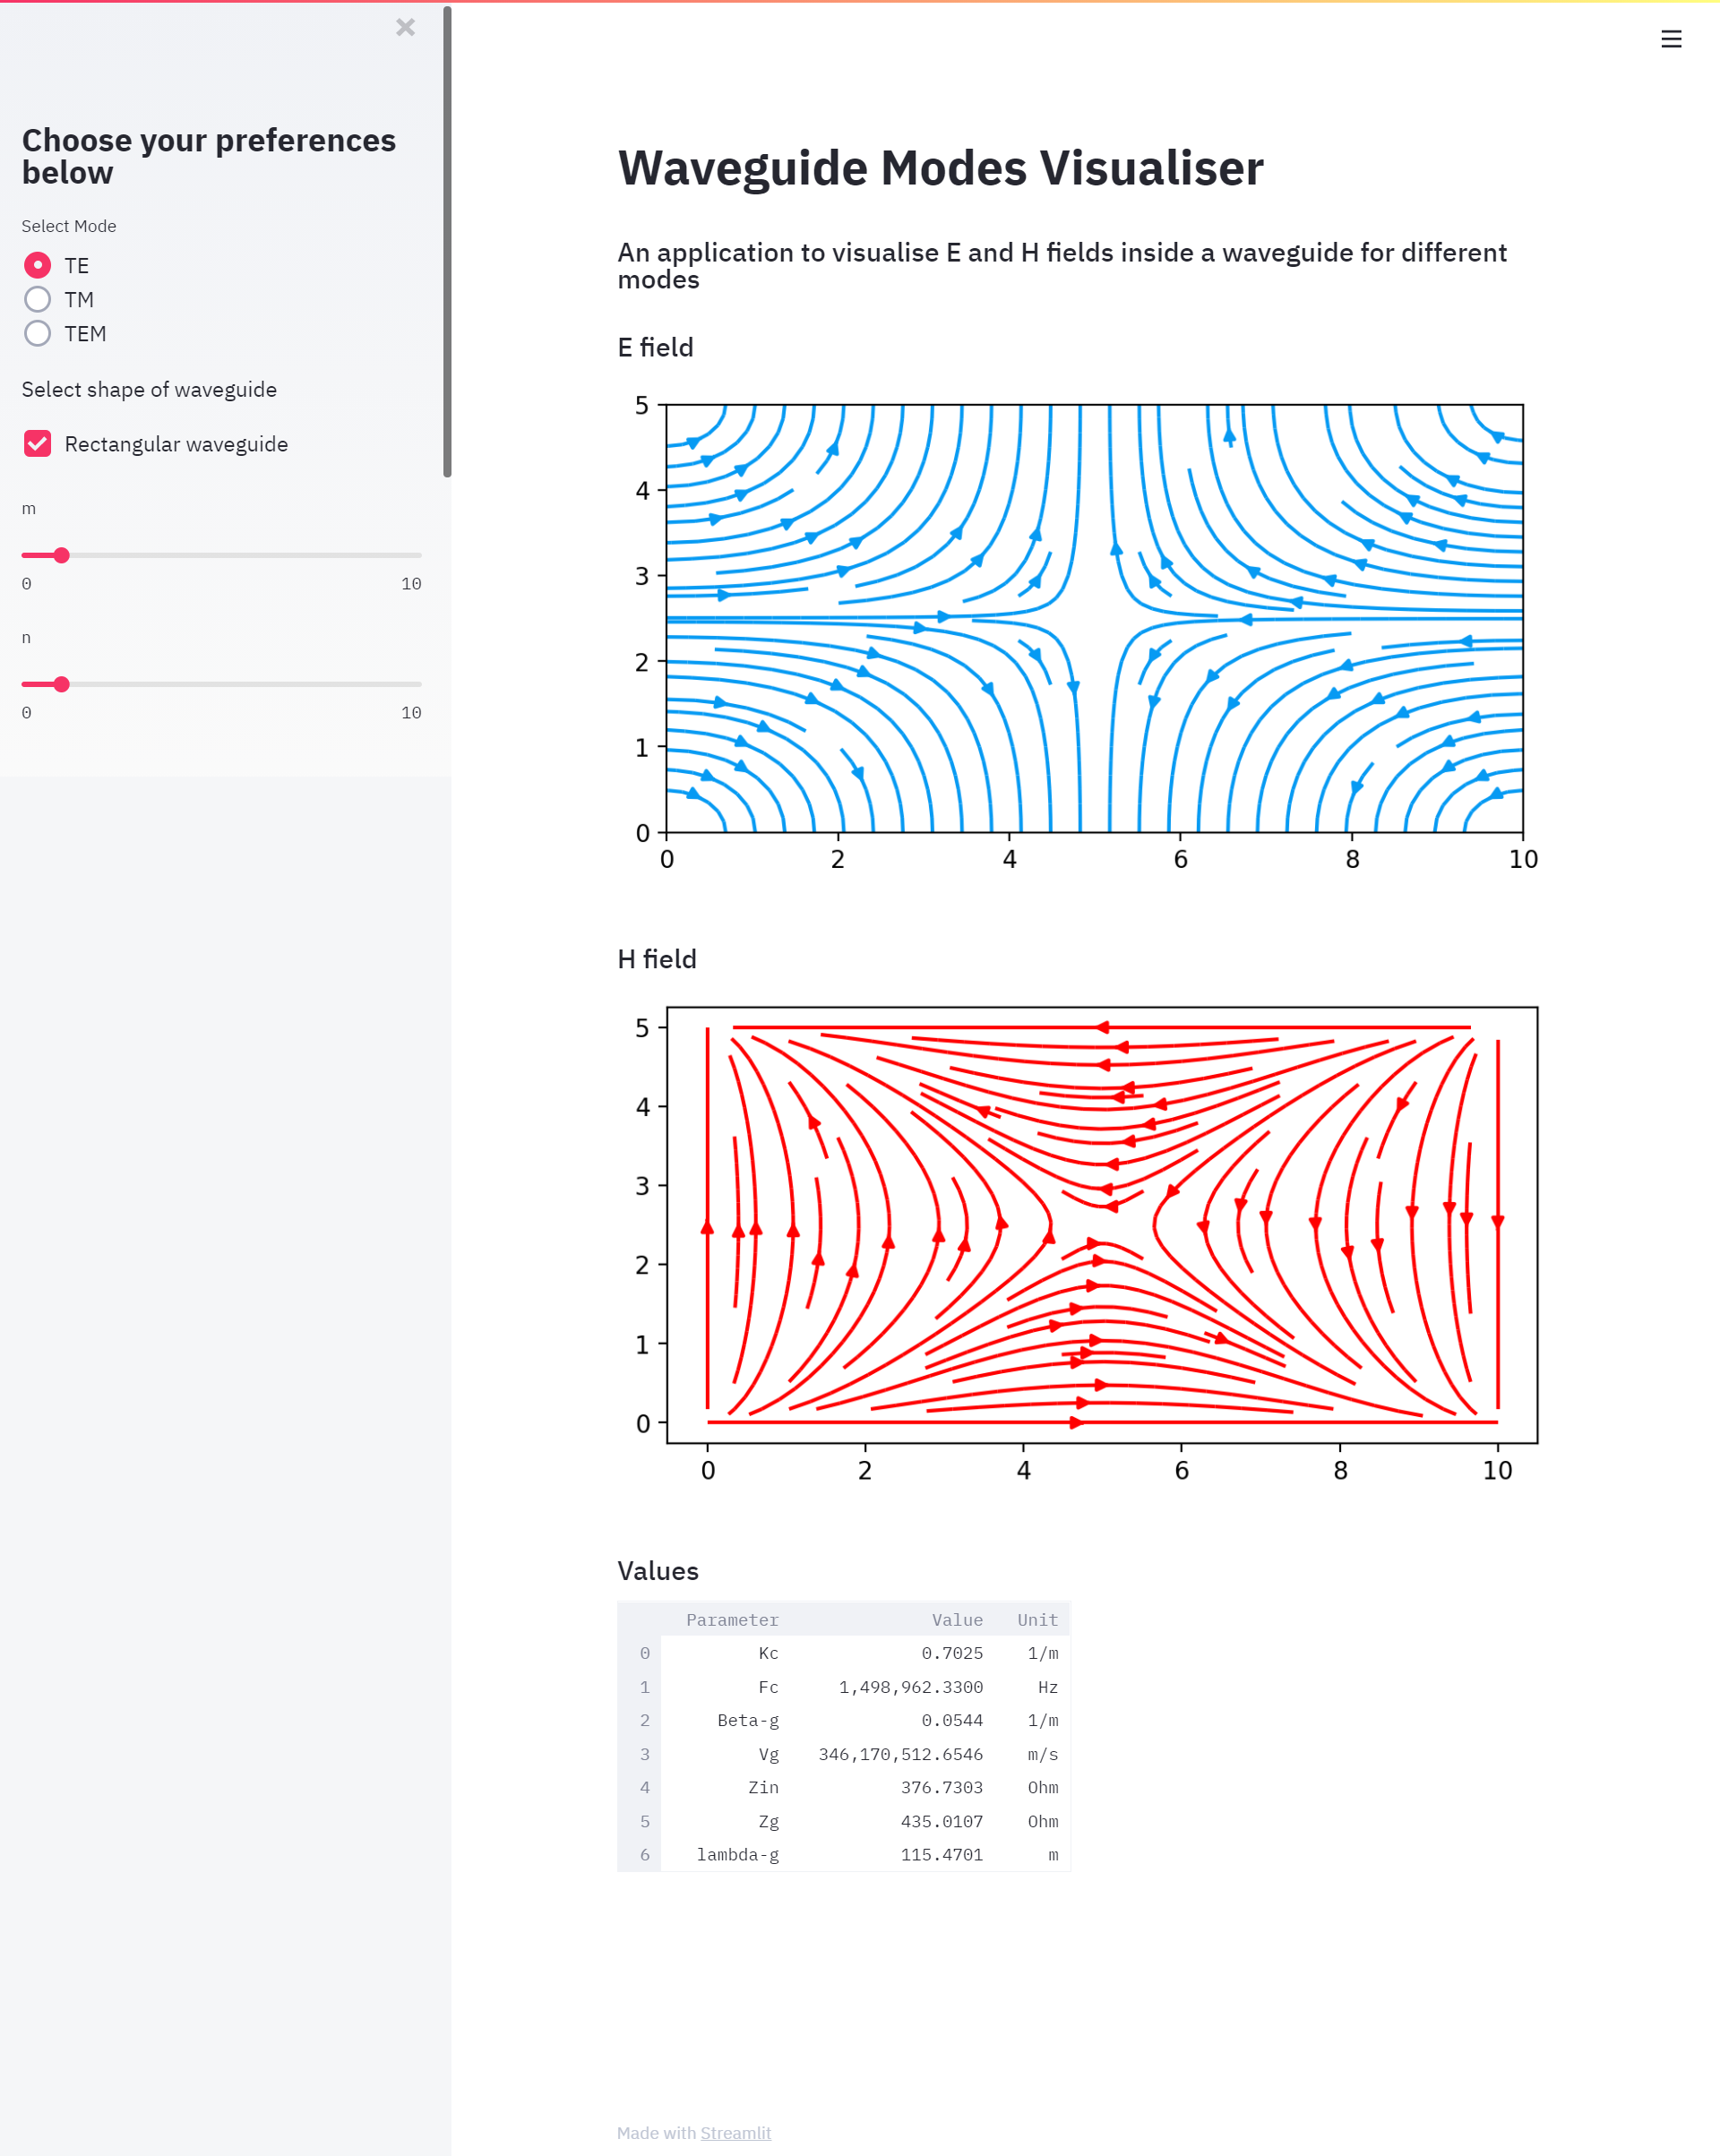Click the H field heading
This screenshot has width=1720, height=2156.
(657, 958)
